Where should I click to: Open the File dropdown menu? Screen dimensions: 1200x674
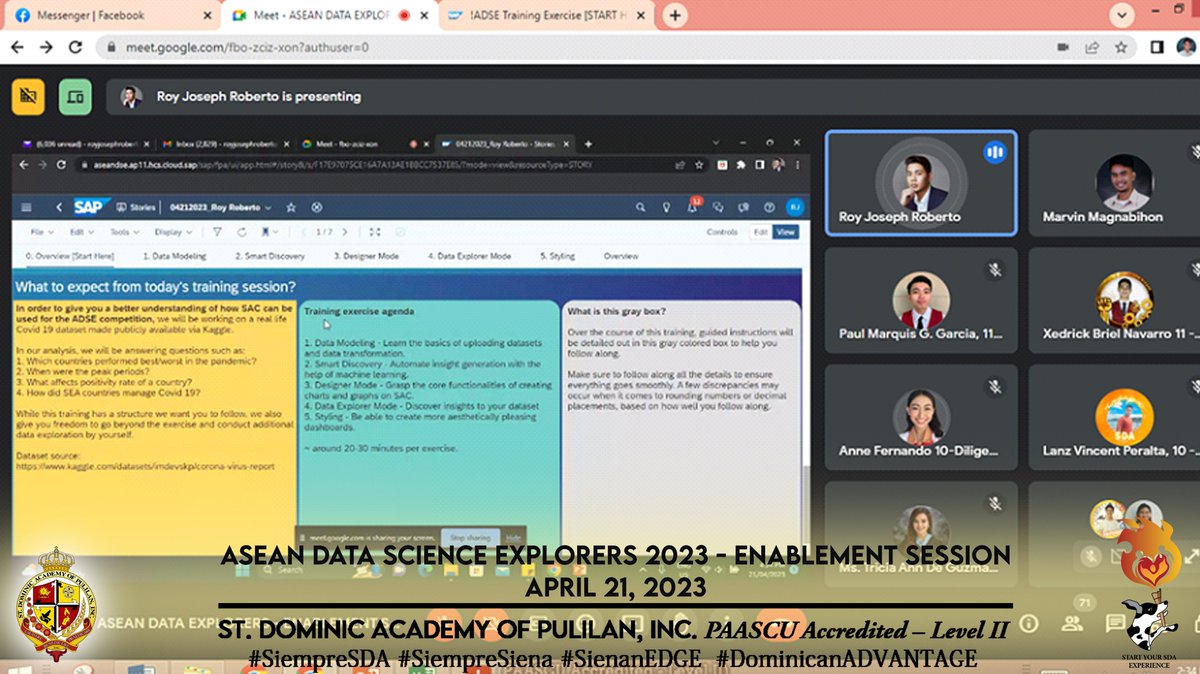tap(42, 232)
